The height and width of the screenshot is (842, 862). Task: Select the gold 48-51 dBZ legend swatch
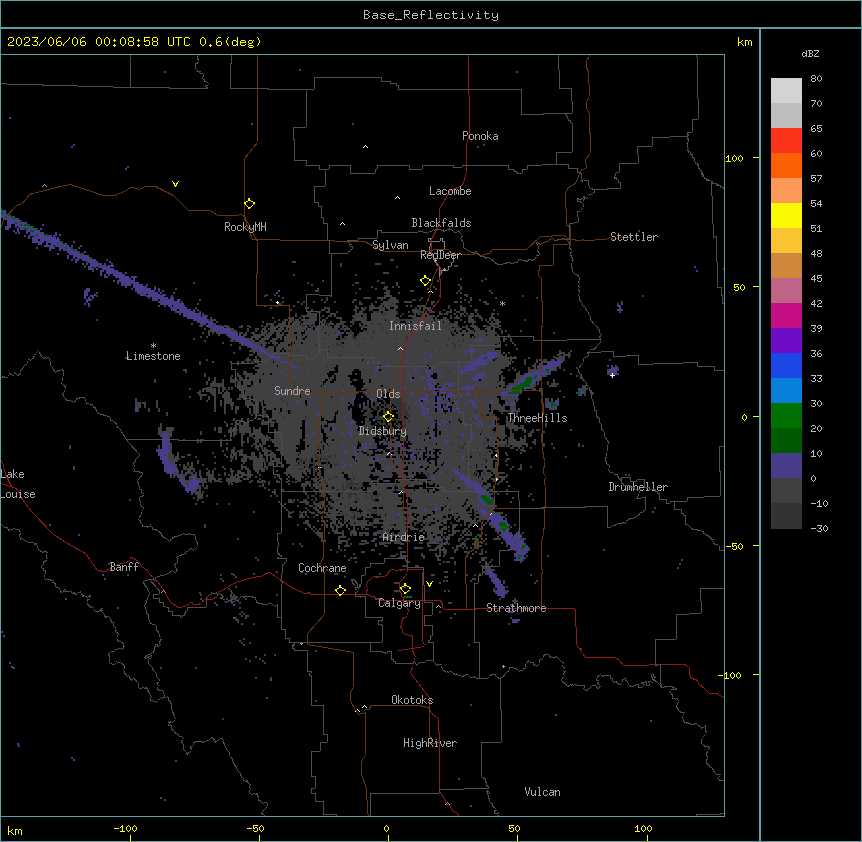tap(786, 241)
